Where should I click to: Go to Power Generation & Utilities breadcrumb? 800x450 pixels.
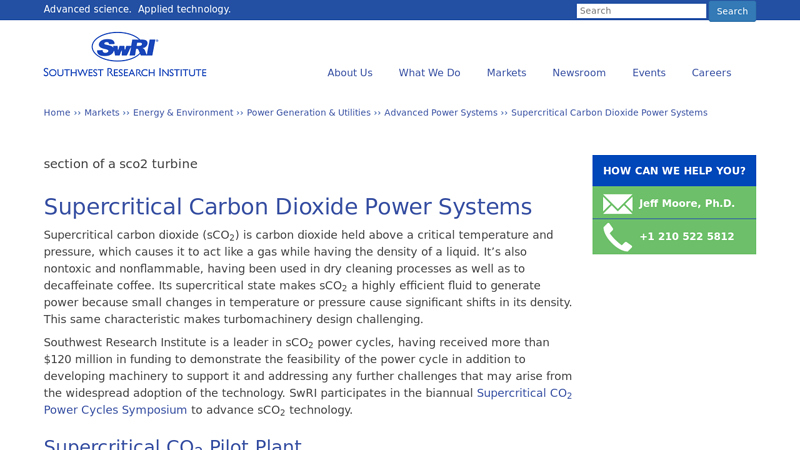coord(309,112)
